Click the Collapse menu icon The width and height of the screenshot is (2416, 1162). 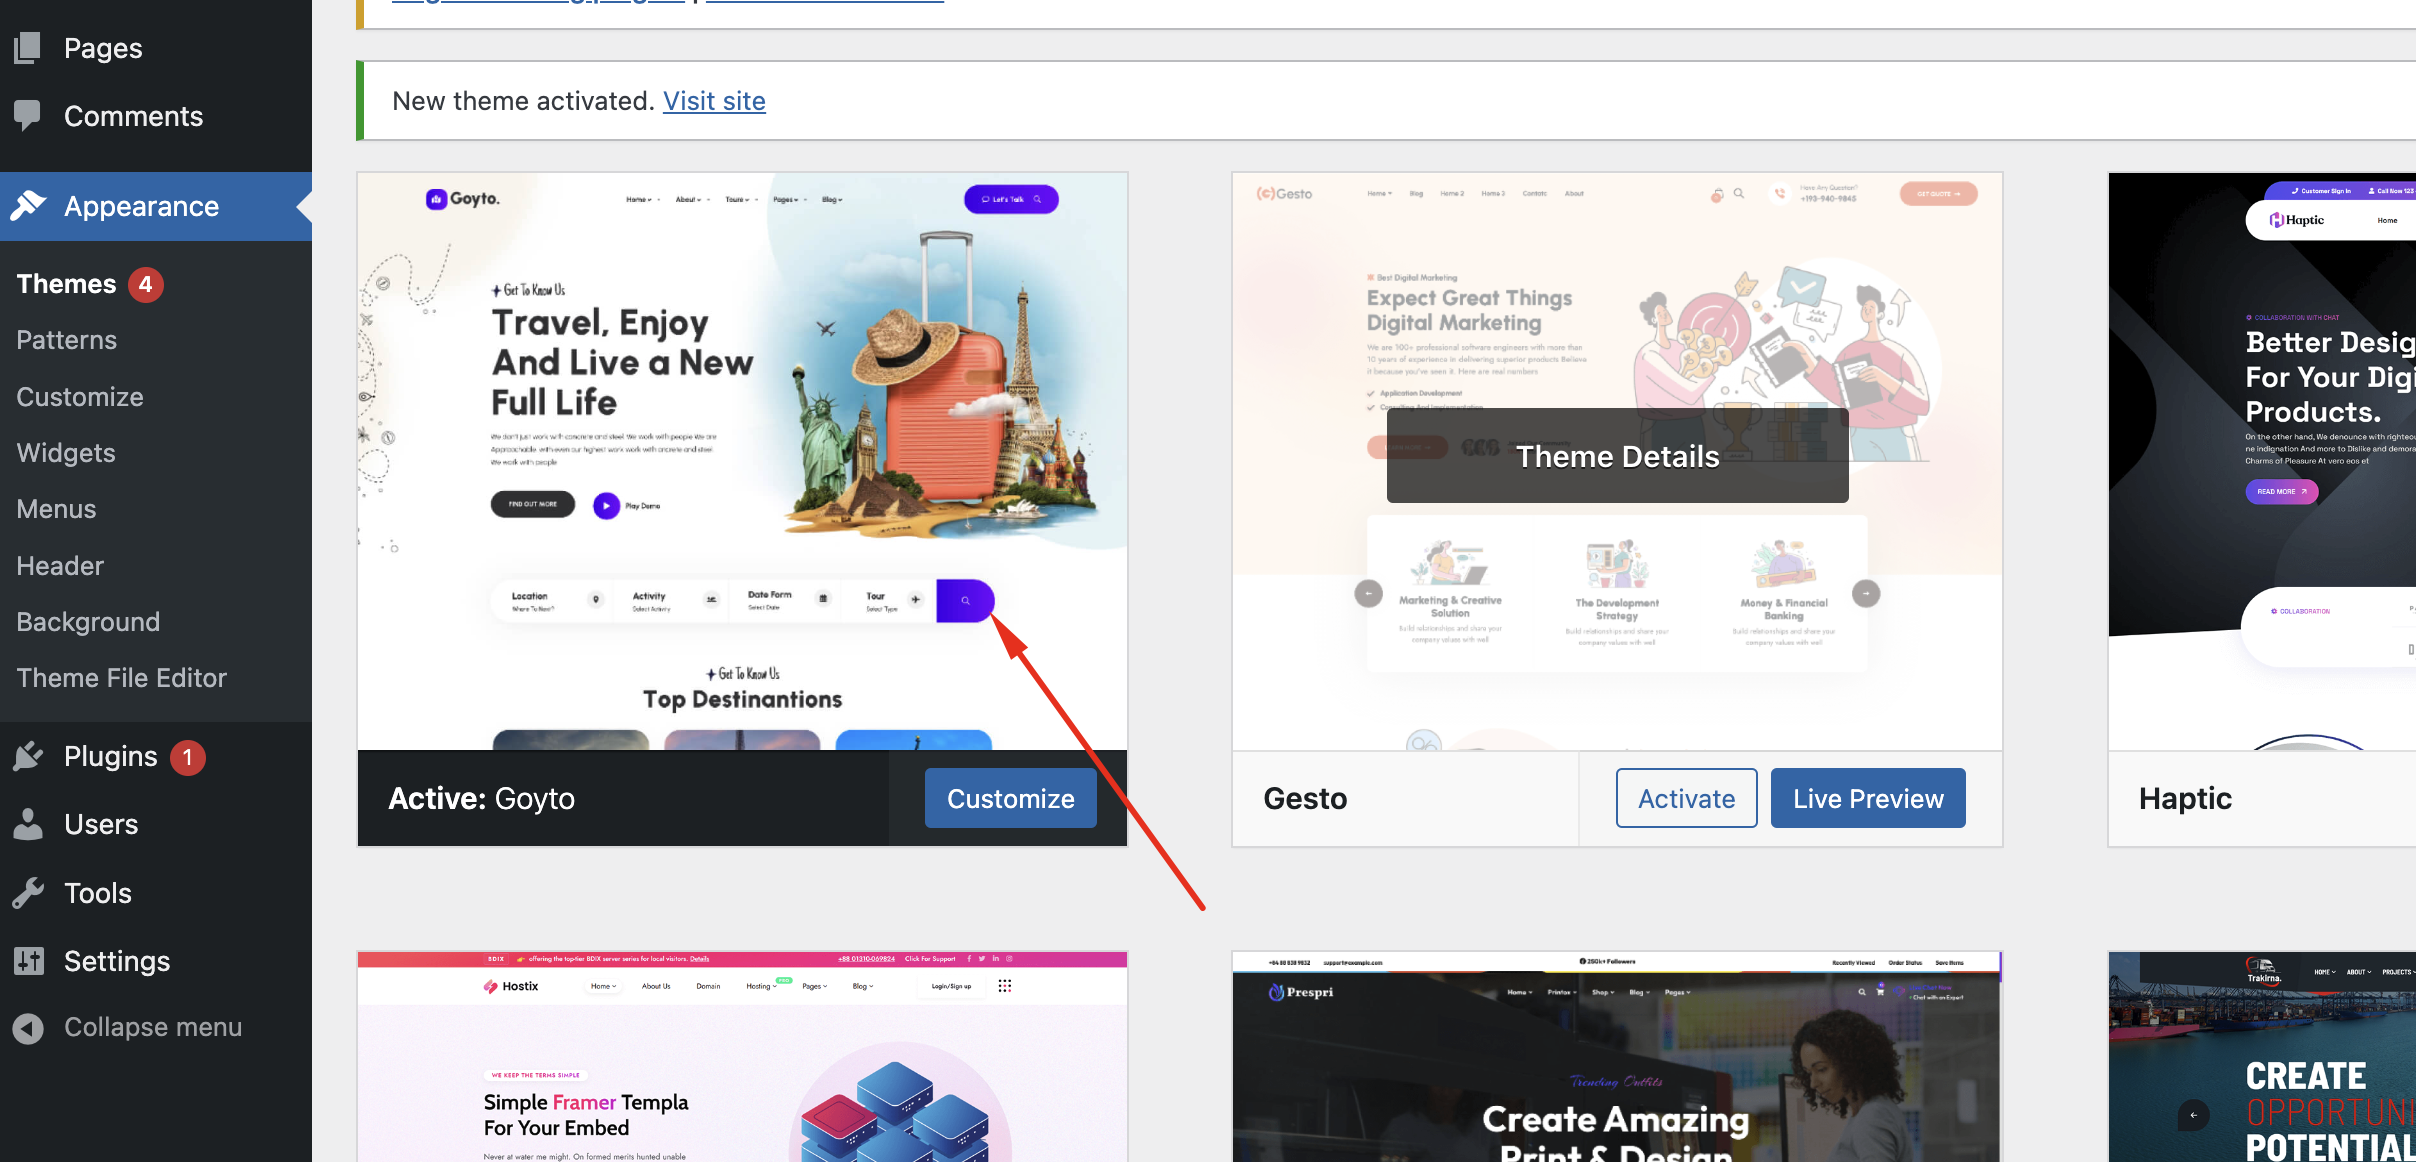point(29,1025)
